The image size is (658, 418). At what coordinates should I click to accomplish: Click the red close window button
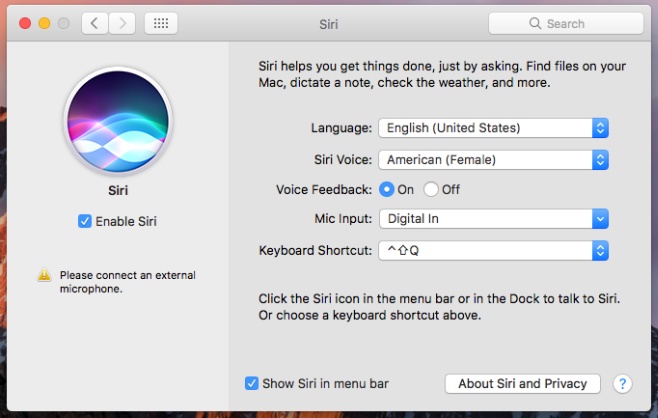click(x=25, y=24)
